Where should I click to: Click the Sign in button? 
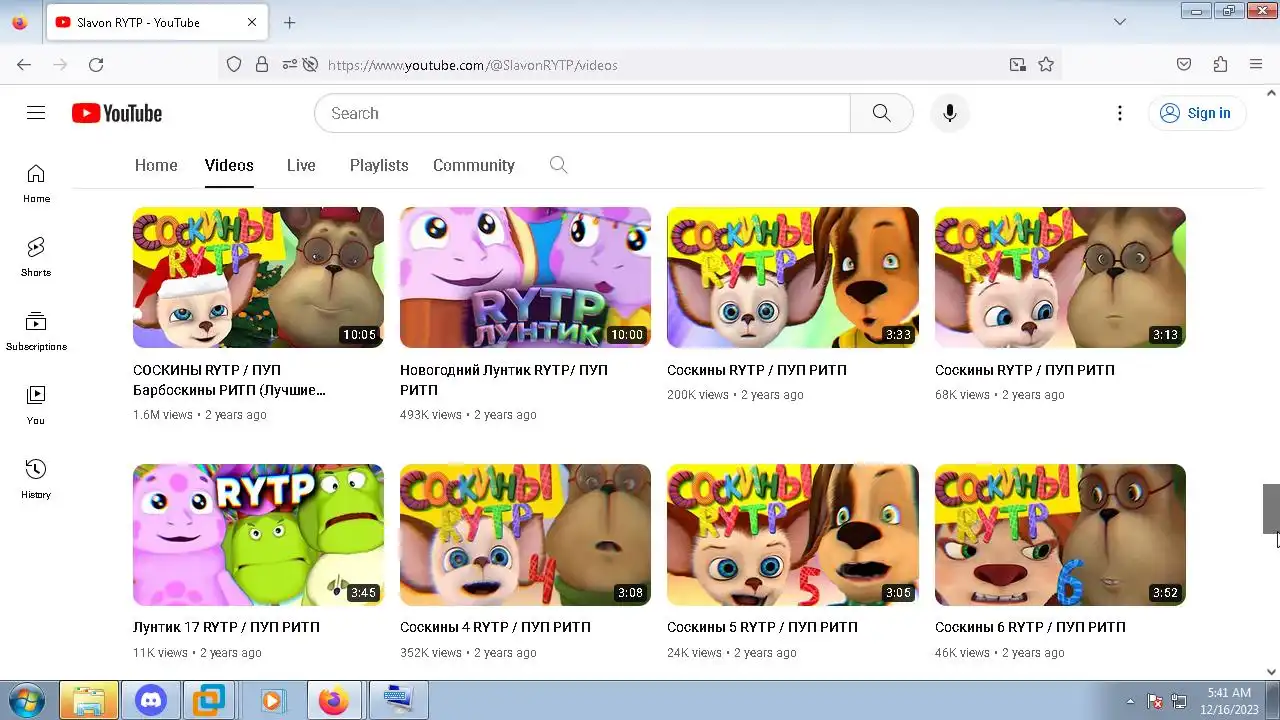[x=1197, y=113]
